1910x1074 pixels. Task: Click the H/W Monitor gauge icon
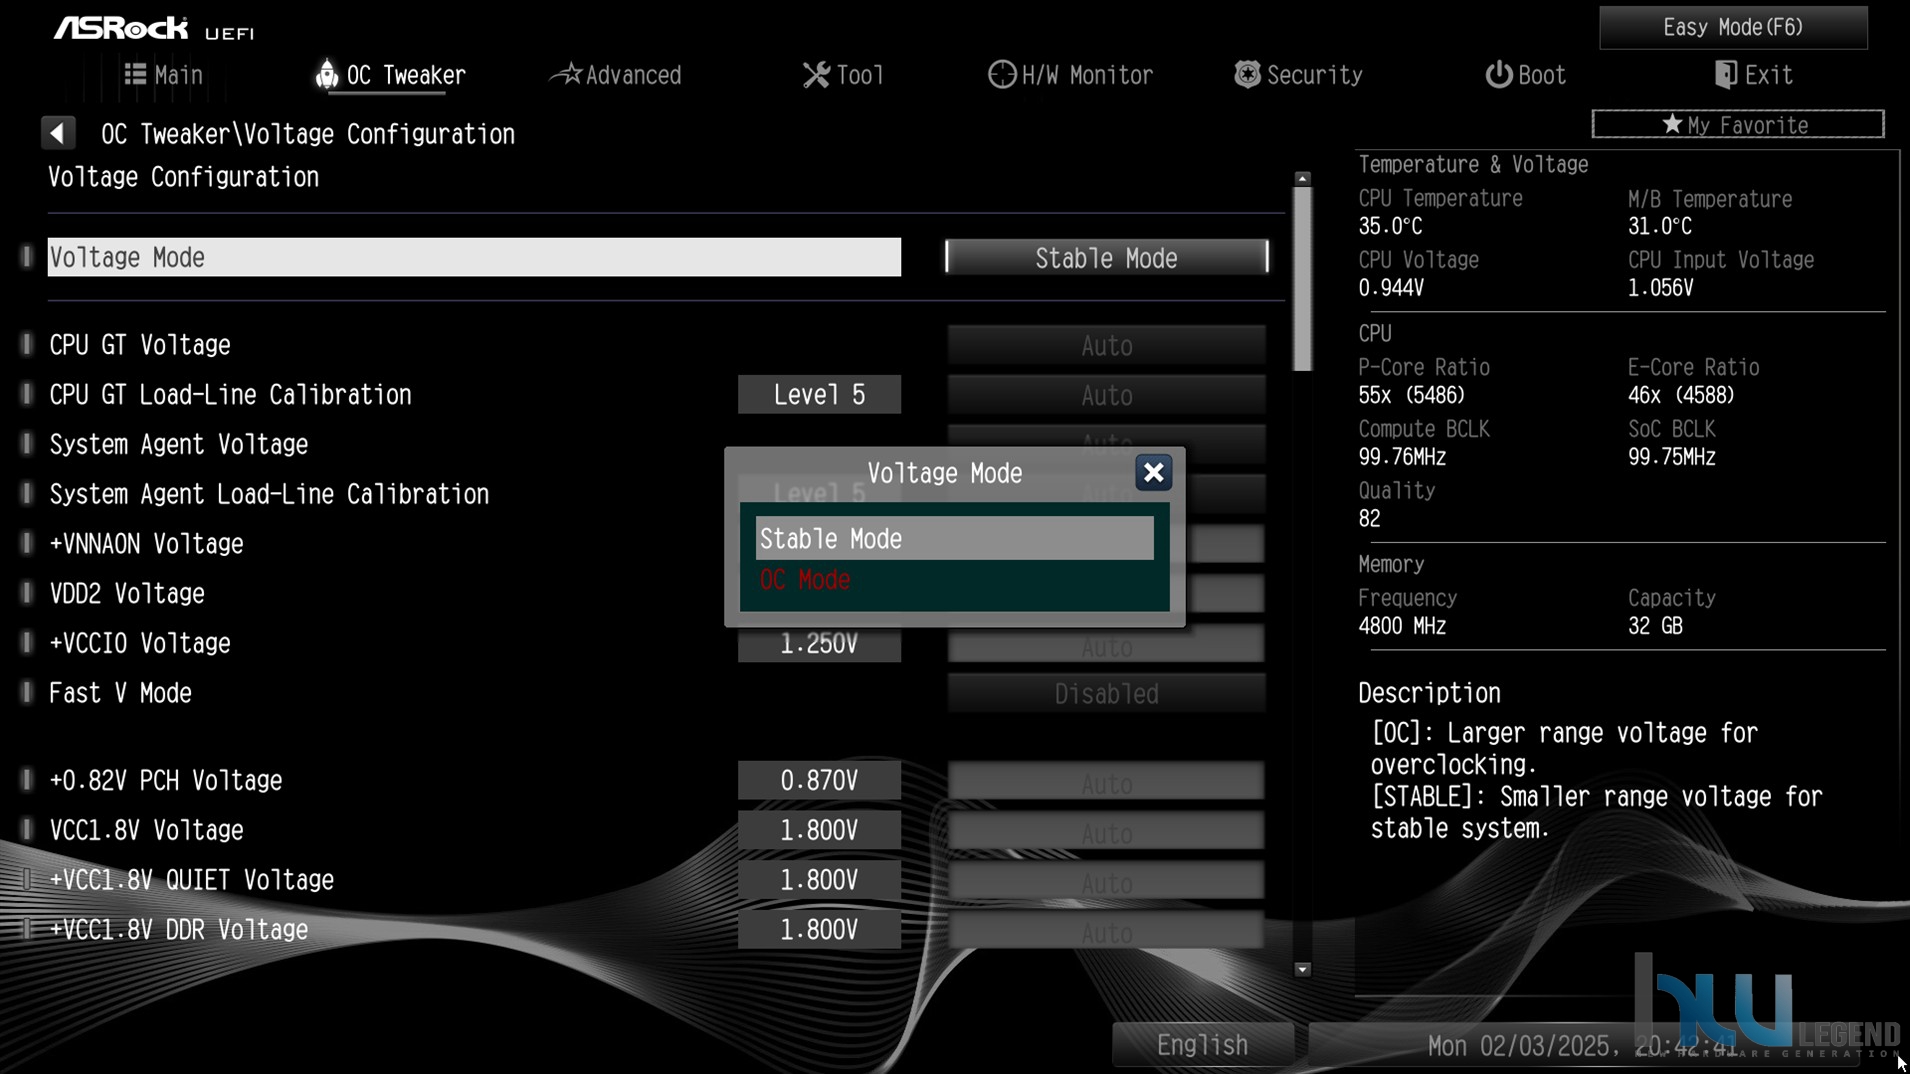(1001, 74)
